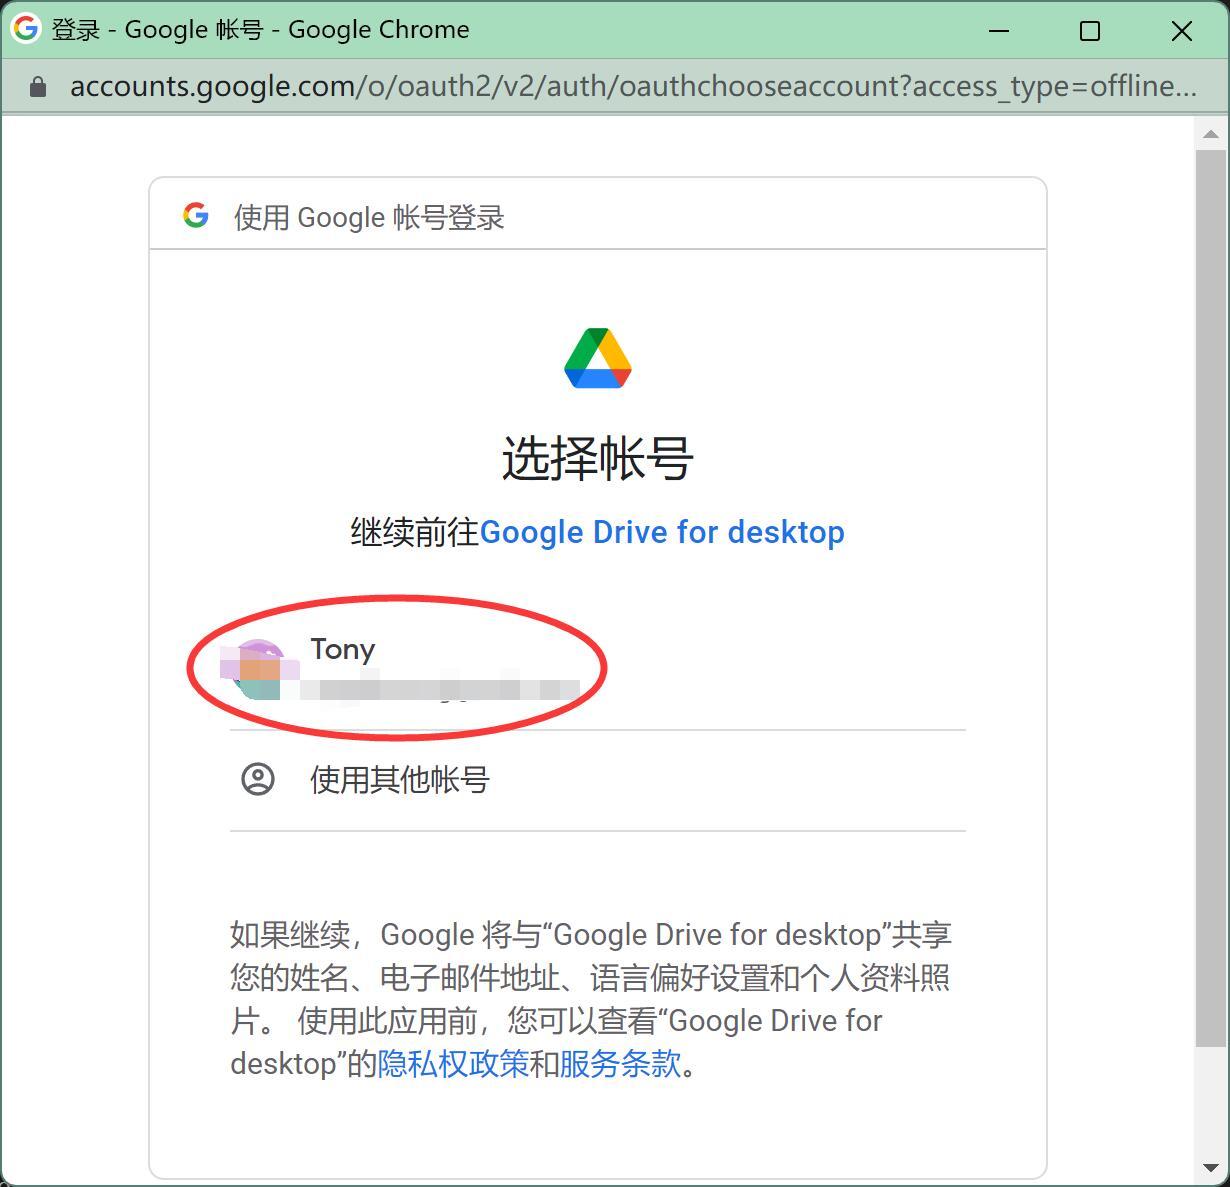The height and width of the screenshot is (1187, 1230).
Task: Click the Google G logo in sign-in header
Action: (196, 215)
